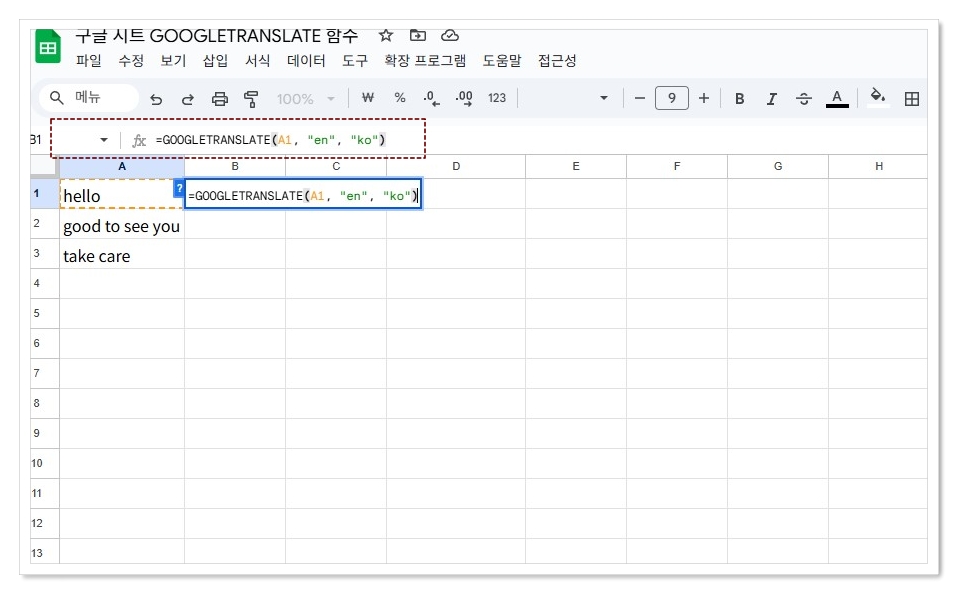This screenshot has height=594, width=958.
Task: Click the formula help question mark badge
Action: (179, 189)
